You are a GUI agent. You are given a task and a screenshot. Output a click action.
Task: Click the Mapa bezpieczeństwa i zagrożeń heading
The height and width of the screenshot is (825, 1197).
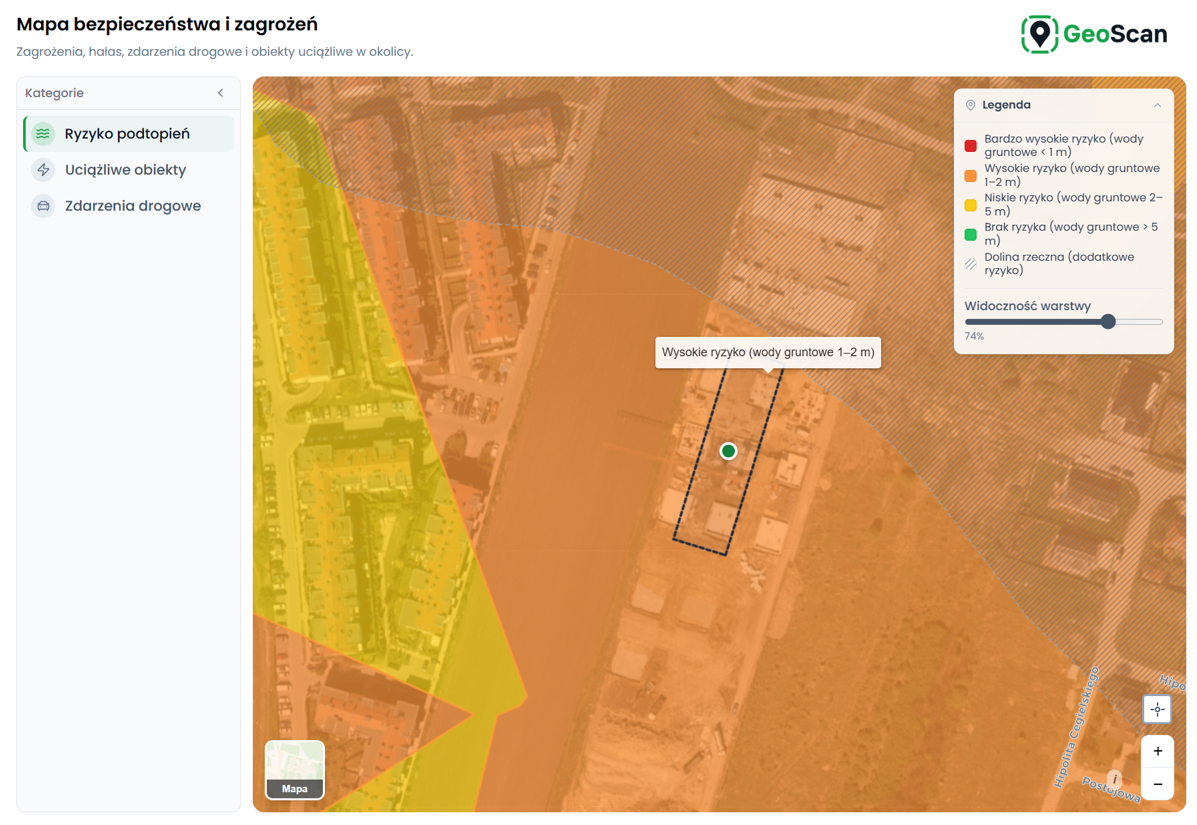point(167,24)
